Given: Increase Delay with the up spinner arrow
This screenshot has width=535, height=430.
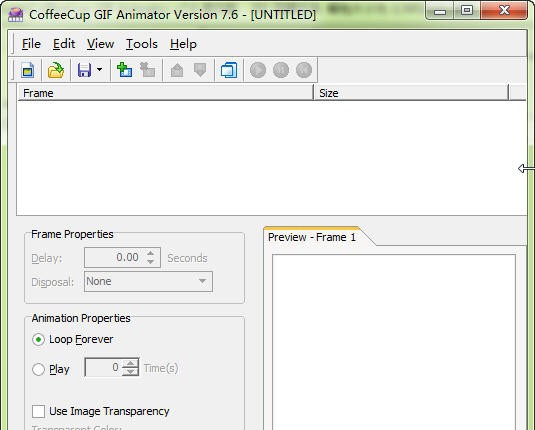Looking at the screenshot, I should 150,254.
